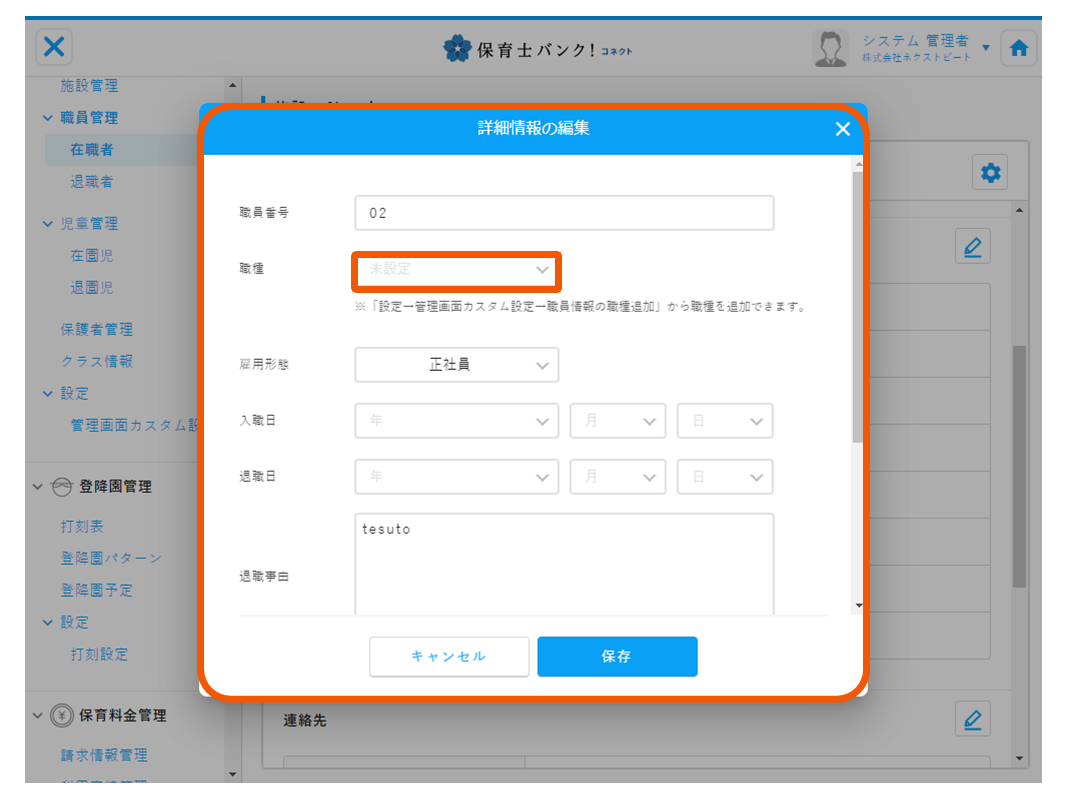Click the gear settings icon
Image resolution: width=1067 pixels, height=800 pixels.
pyautogui.click(x=990, y=173)
